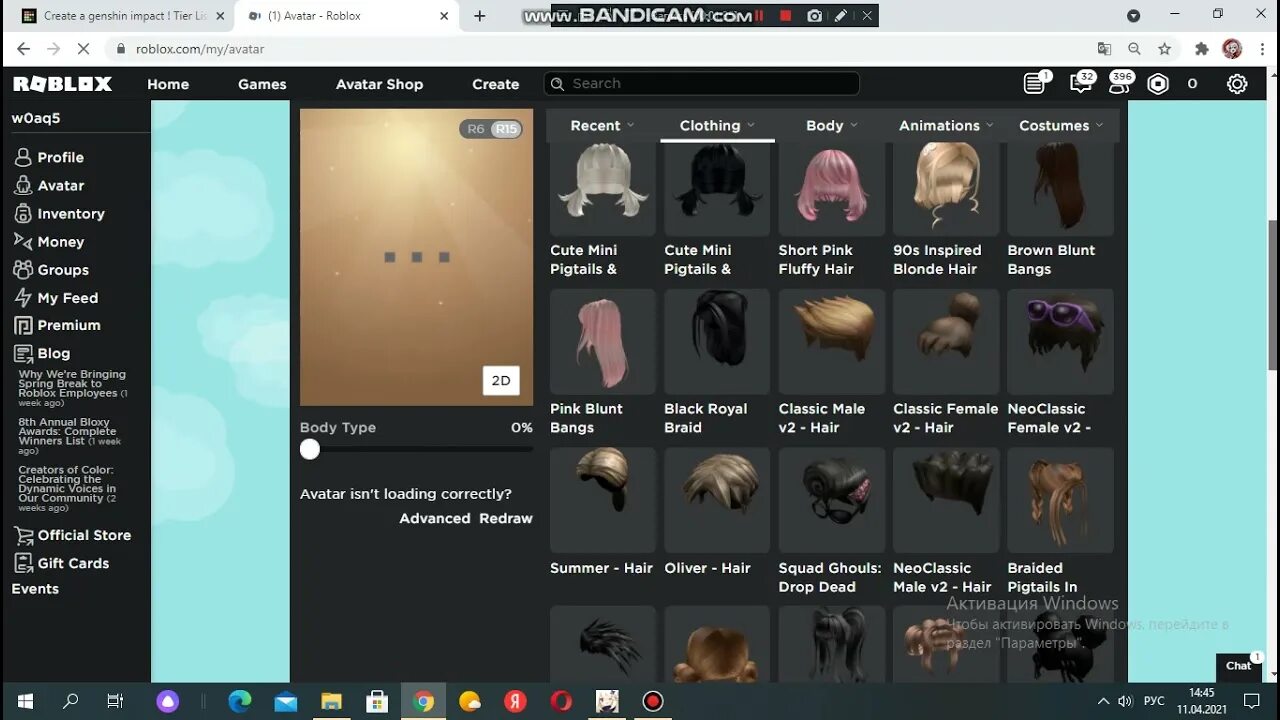Image resolution: width=1280 pixels, height=720 pixels.
Task: Take a Bandicam screenshot with camera icon
Action: click(x=815, y=15)
